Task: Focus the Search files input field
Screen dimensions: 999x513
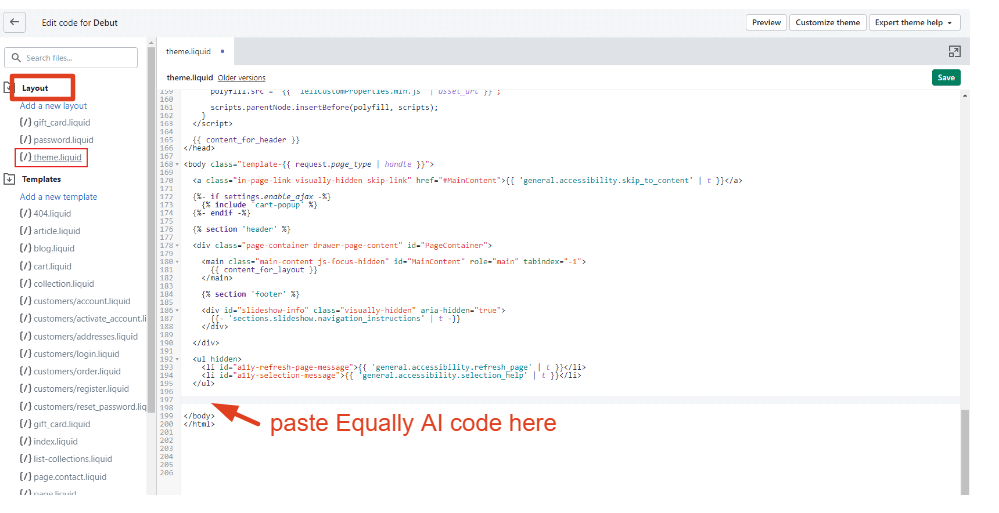Action: (76, 58)
